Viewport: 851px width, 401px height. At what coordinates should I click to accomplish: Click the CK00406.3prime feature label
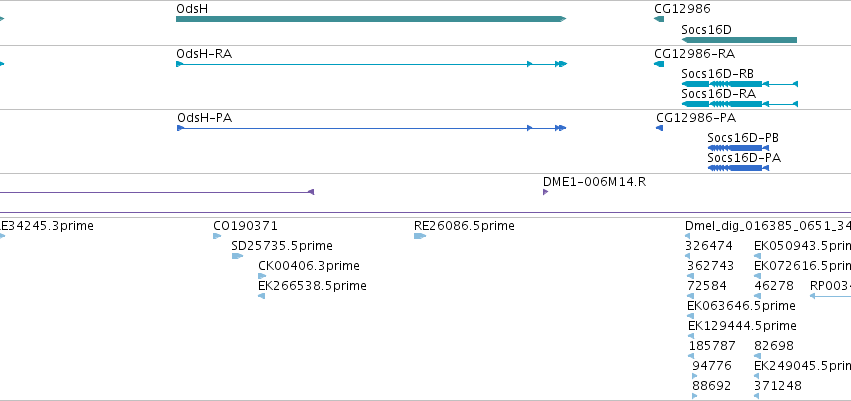pyautogui.click(x=309, y=266)
